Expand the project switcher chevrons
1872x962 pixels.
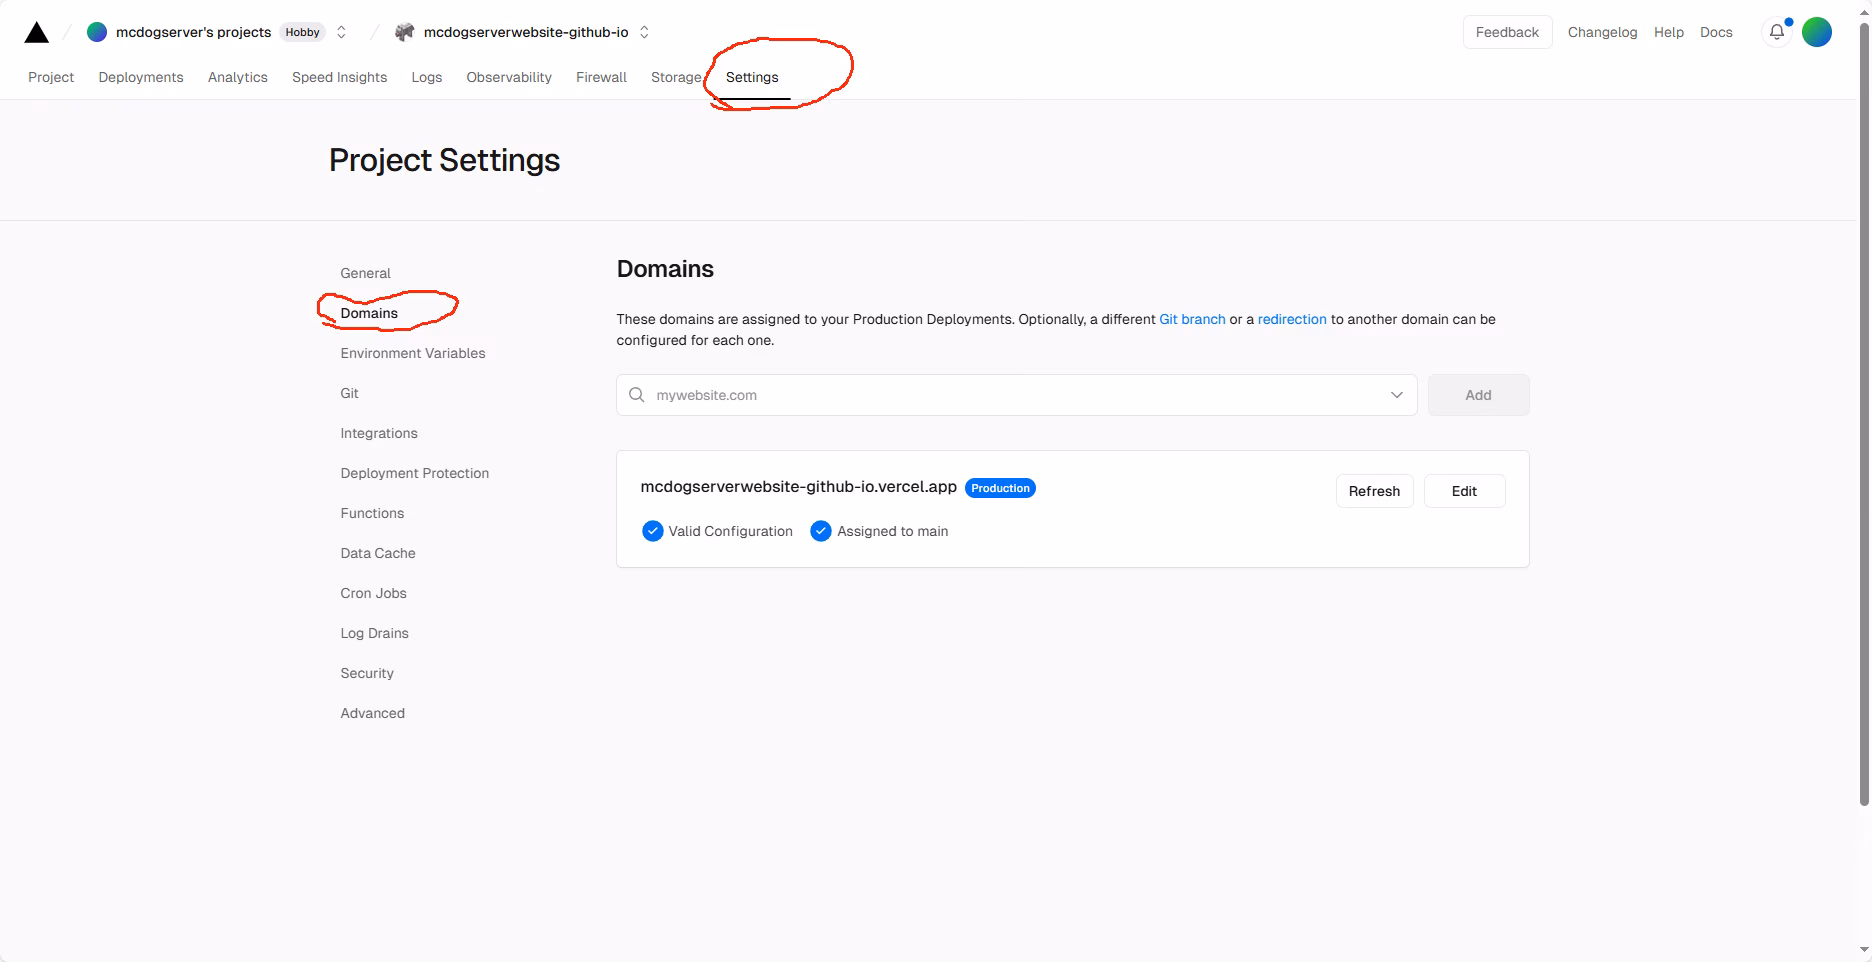[x=644, y=32]
